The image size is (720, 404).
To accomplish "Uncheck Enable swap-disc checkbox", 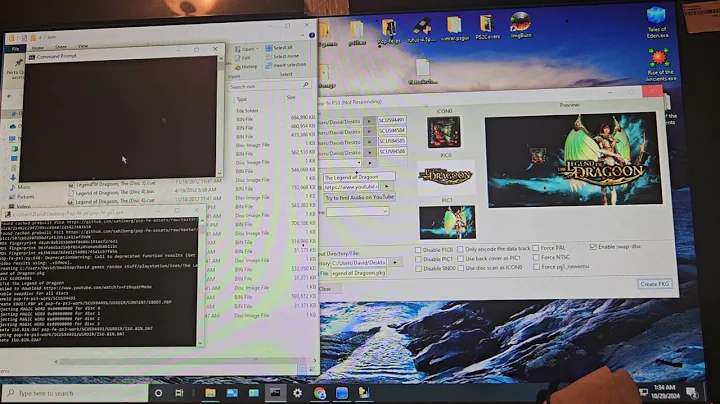I will [x=593, y=247].
